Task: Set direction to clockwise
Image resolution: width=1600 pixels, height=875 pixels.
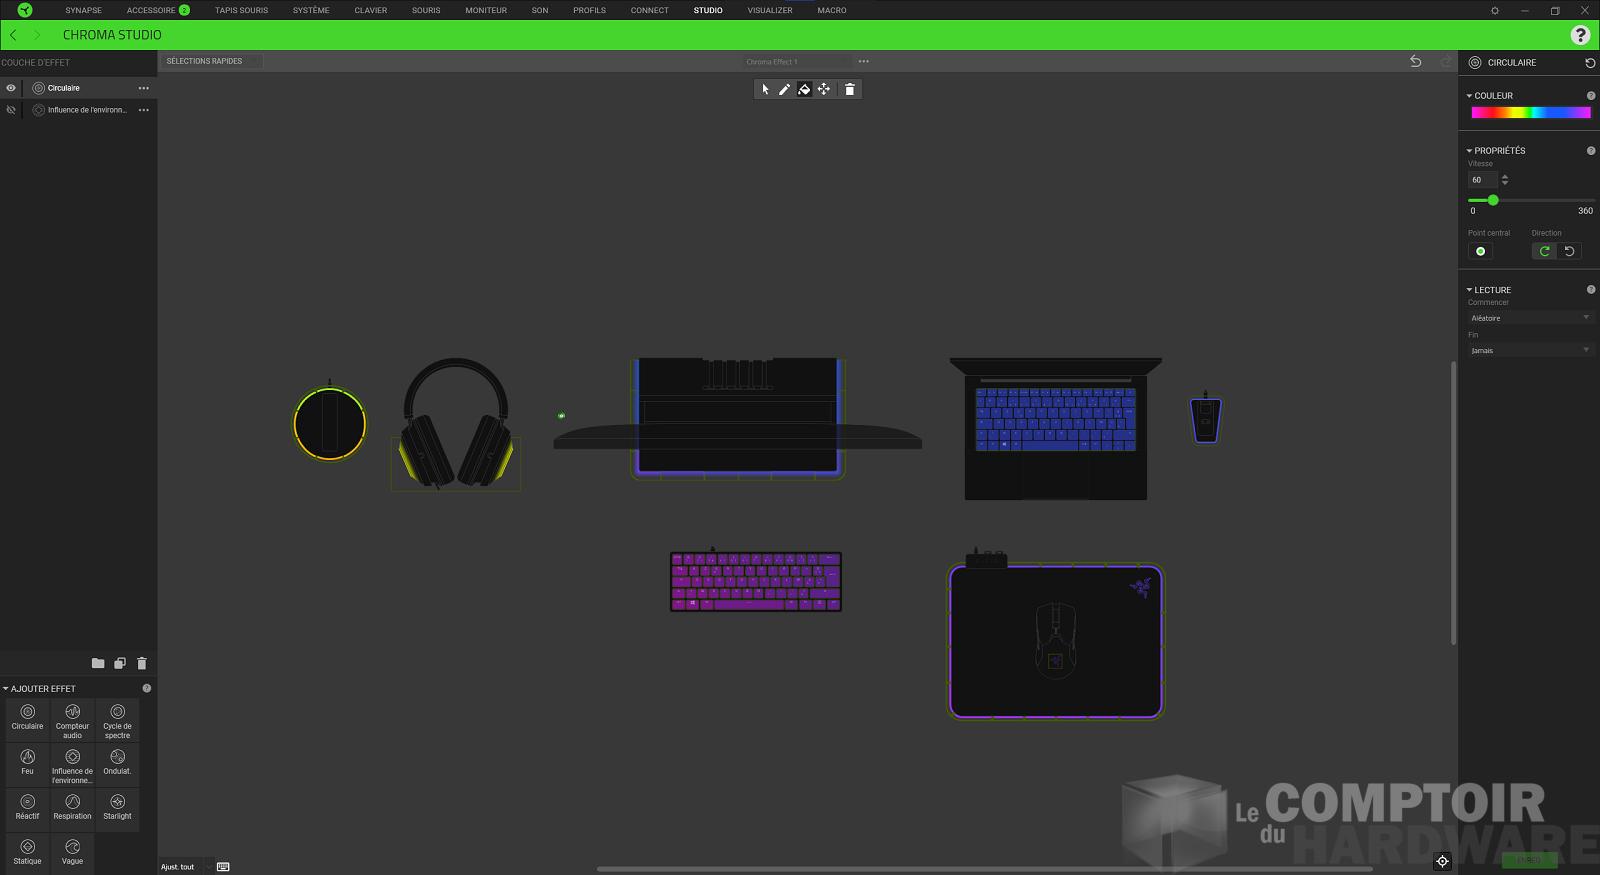Action: [1544, 251]
